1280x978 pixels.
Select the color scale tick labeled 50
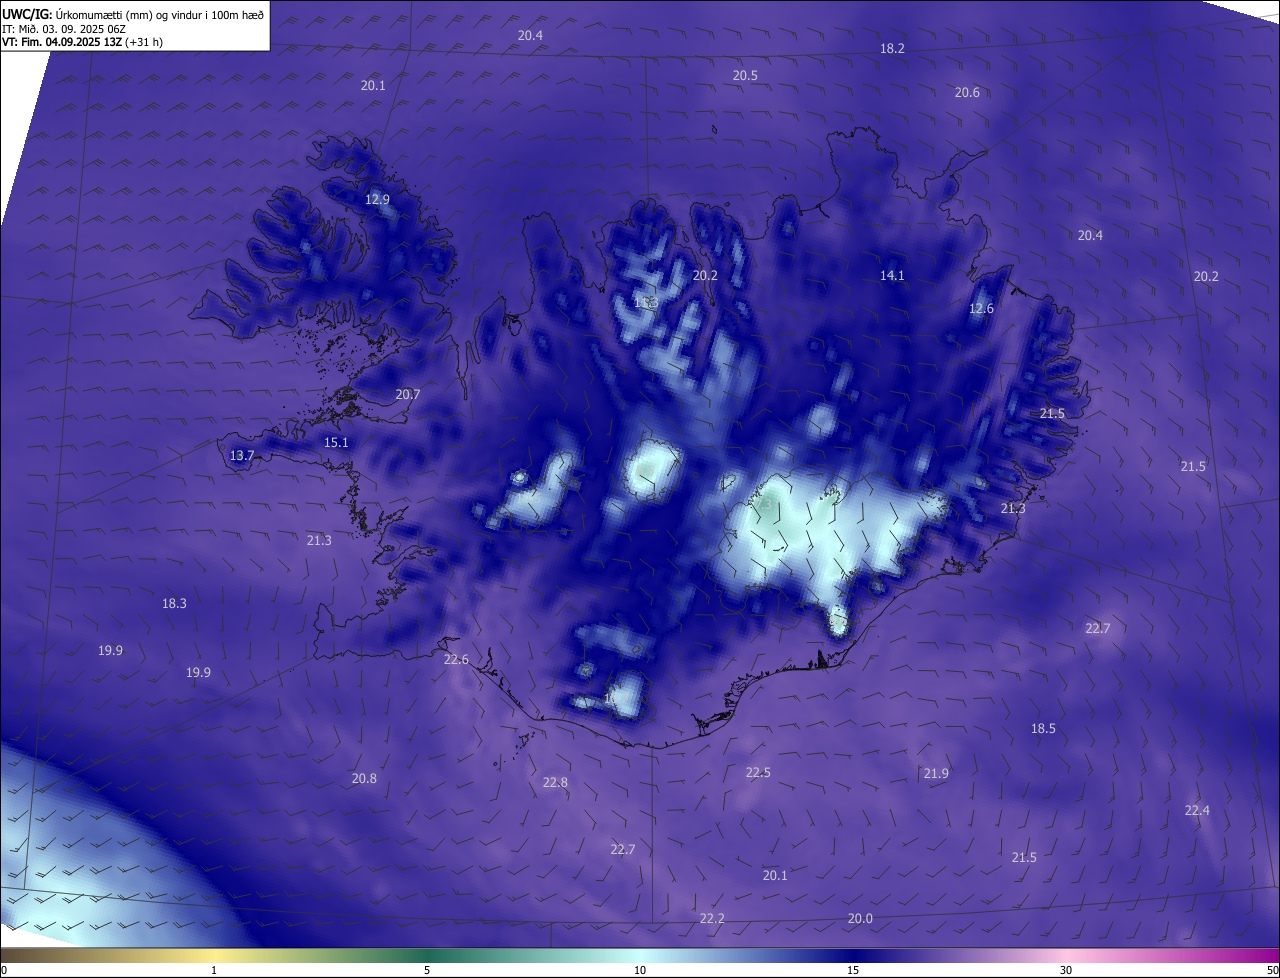tap(1272, 970)
